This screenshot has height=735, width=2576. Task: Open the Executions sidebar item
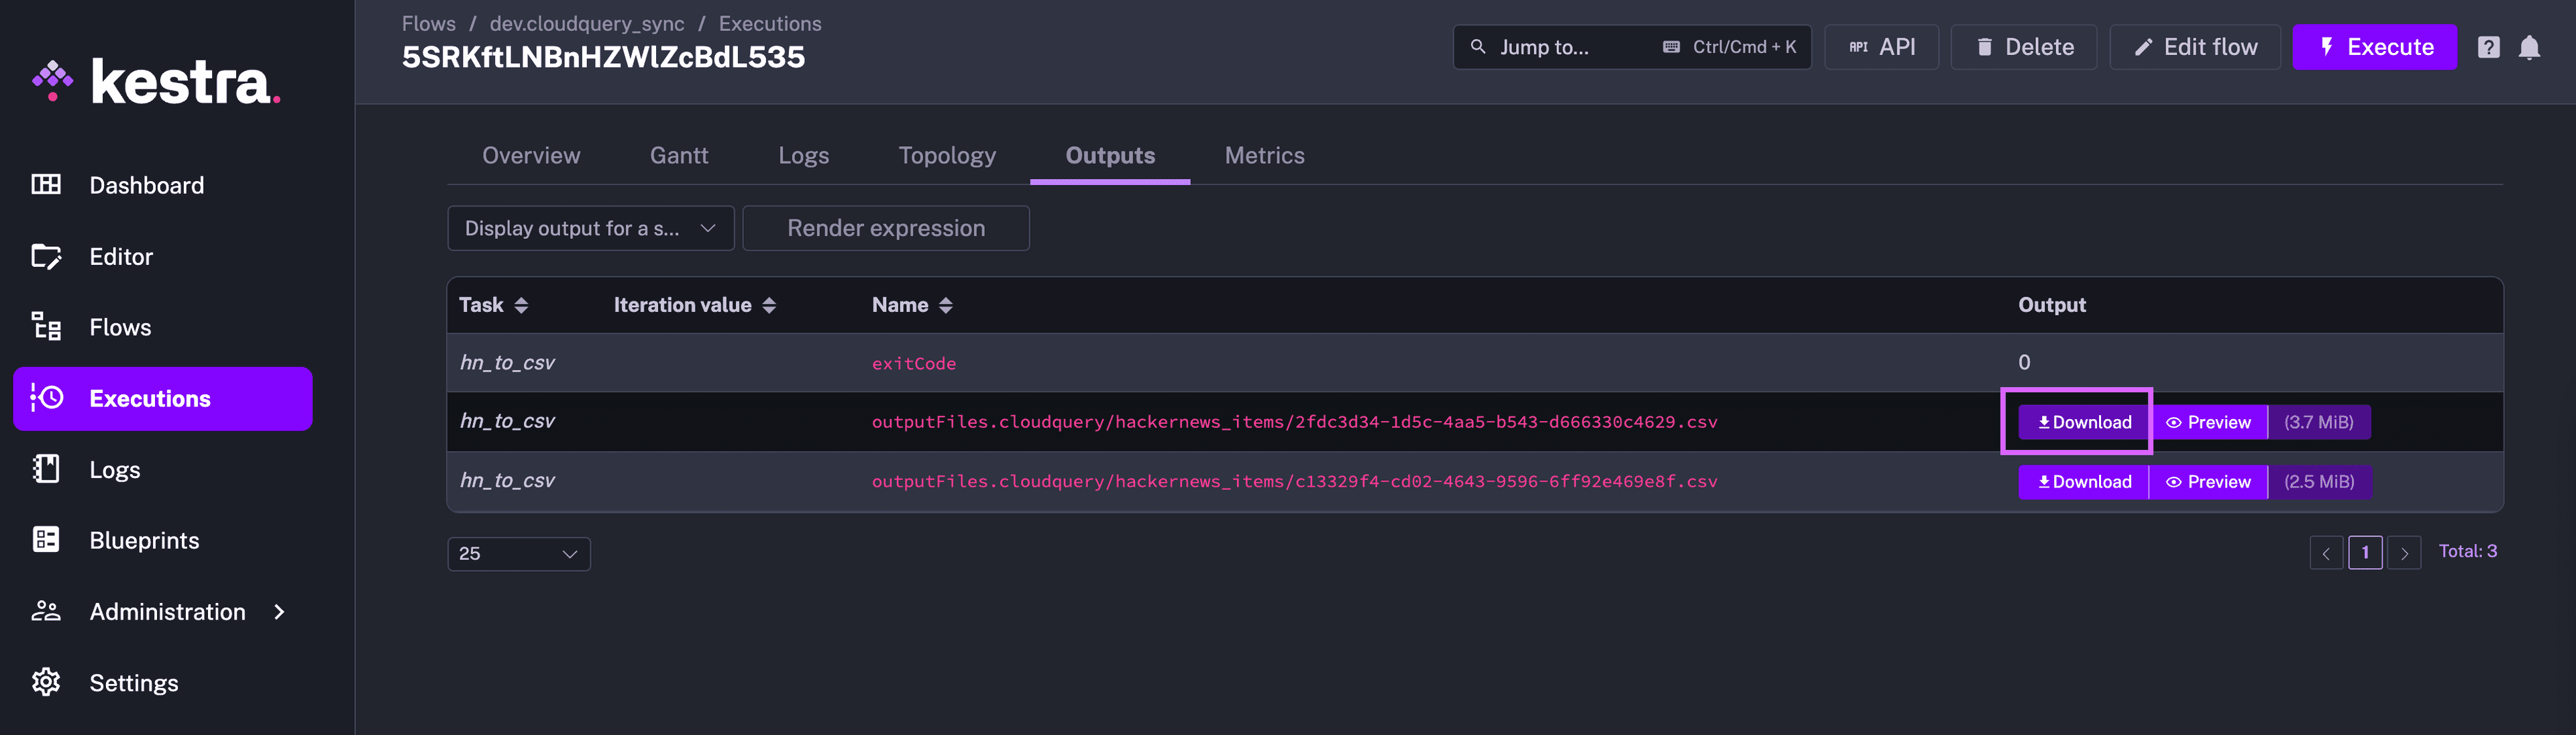click(150, 398)
